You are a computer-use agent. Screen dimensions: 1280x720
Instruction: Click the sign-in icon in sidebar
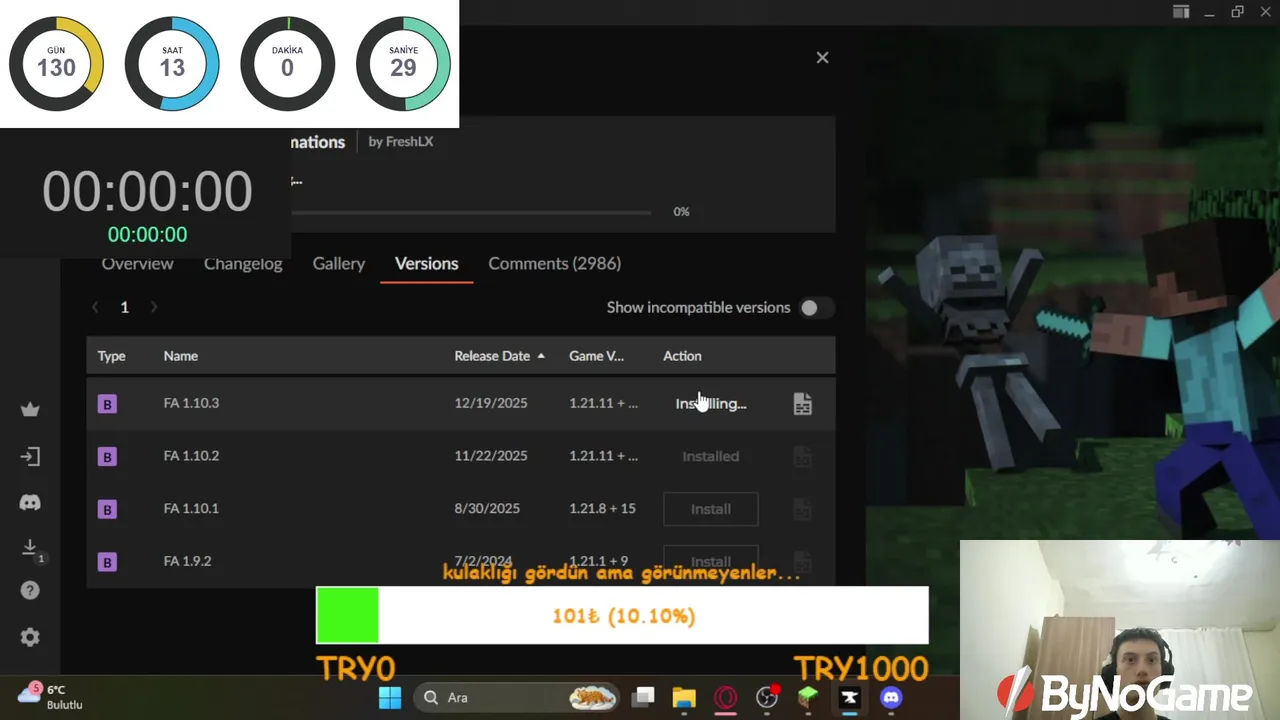[30, 456]
